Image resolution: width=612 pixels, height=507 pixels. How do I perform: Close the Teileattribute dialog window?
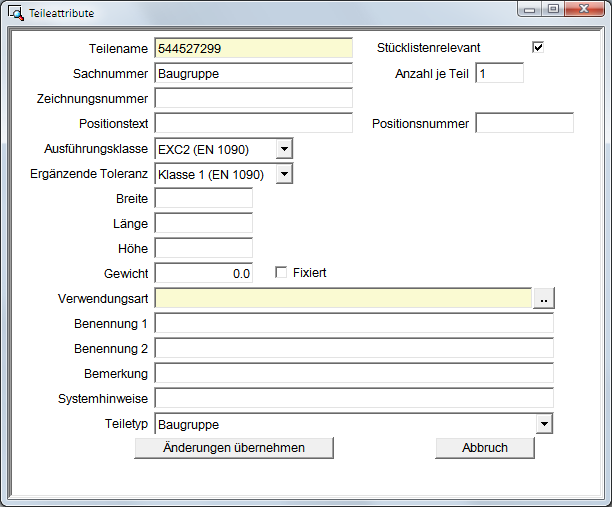click(581, 8)
